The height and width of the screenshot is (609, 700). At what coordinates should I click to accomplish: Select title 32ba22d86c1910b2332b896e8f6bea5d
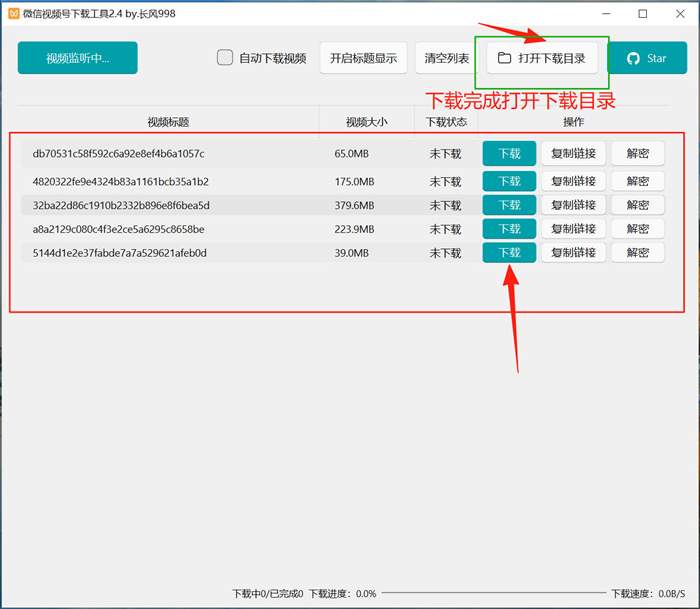[121, 205]
